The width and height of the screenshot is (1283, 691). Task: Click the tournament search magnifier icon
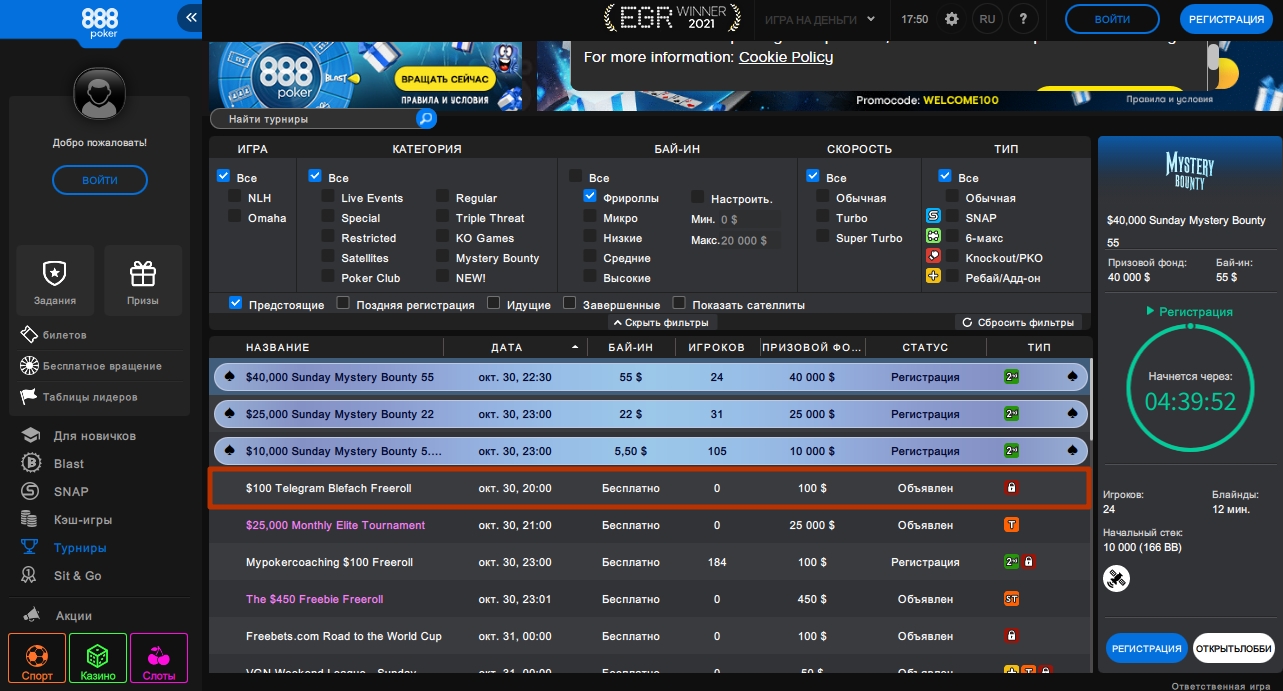point(426,119)
